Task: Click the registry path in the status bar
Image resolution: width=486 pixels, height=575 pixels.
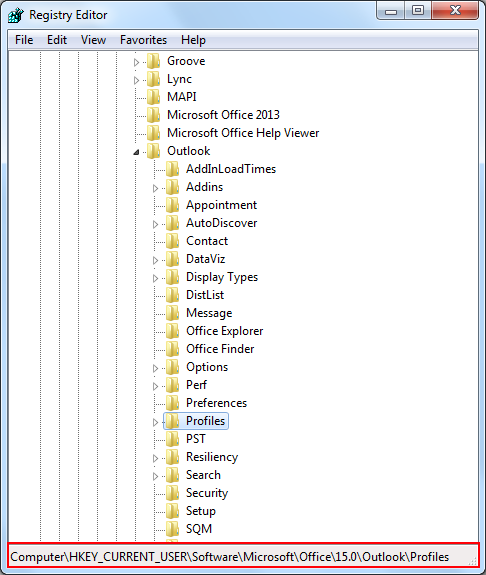Action: (230, 557)
